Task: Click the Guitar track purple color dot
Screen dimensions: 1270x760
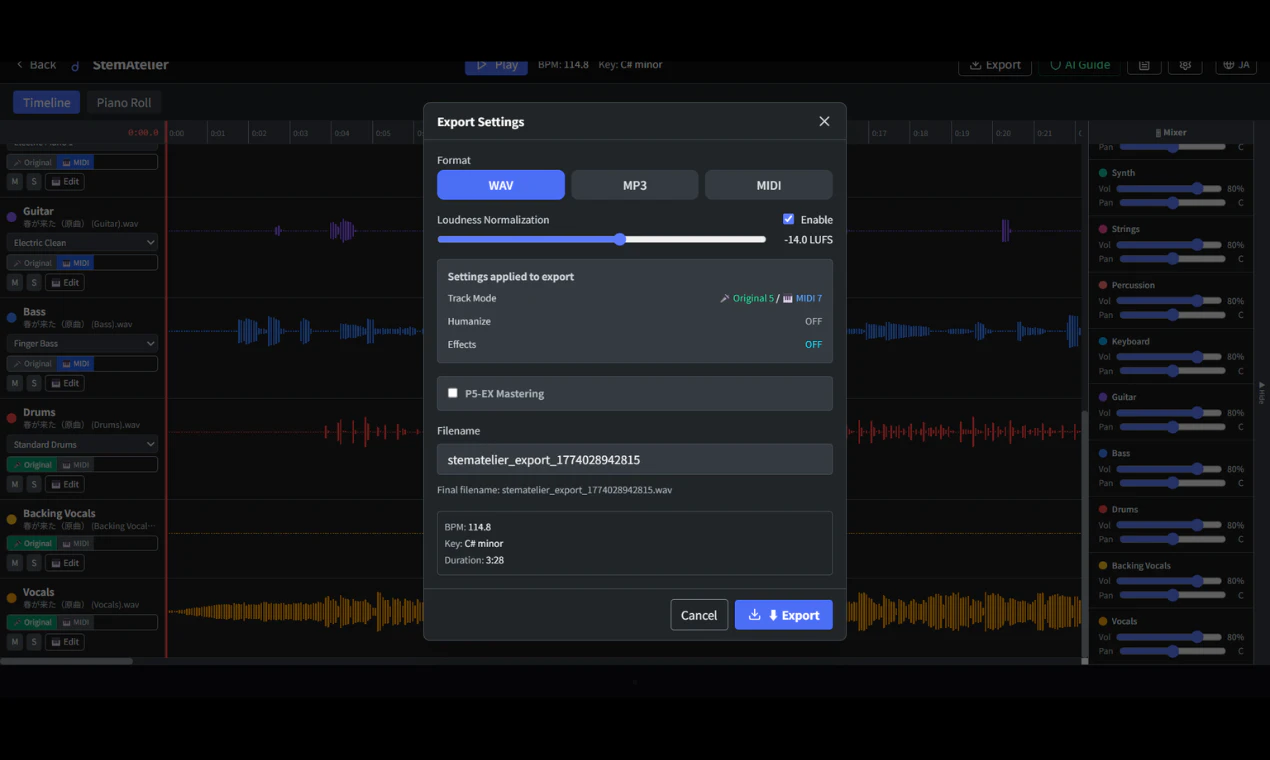Action: 12,216
